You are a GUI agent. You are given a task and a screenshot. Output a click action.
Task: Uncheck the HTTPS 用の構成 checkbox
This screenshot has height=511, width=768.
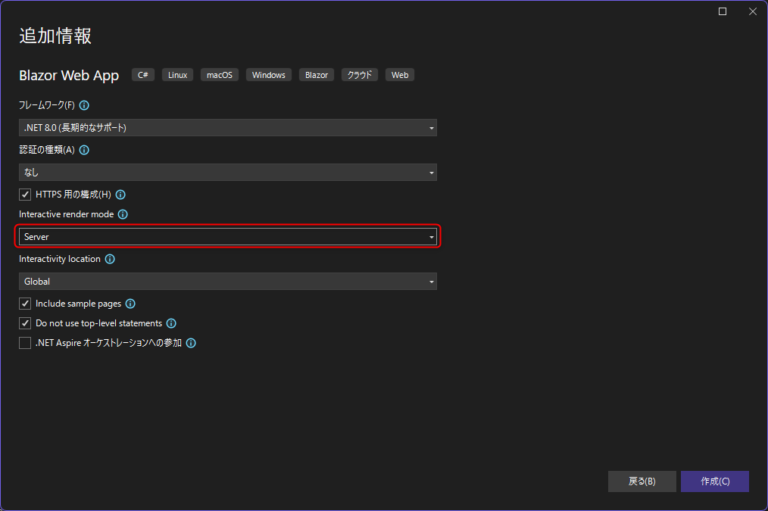click(x=25, y=194)
